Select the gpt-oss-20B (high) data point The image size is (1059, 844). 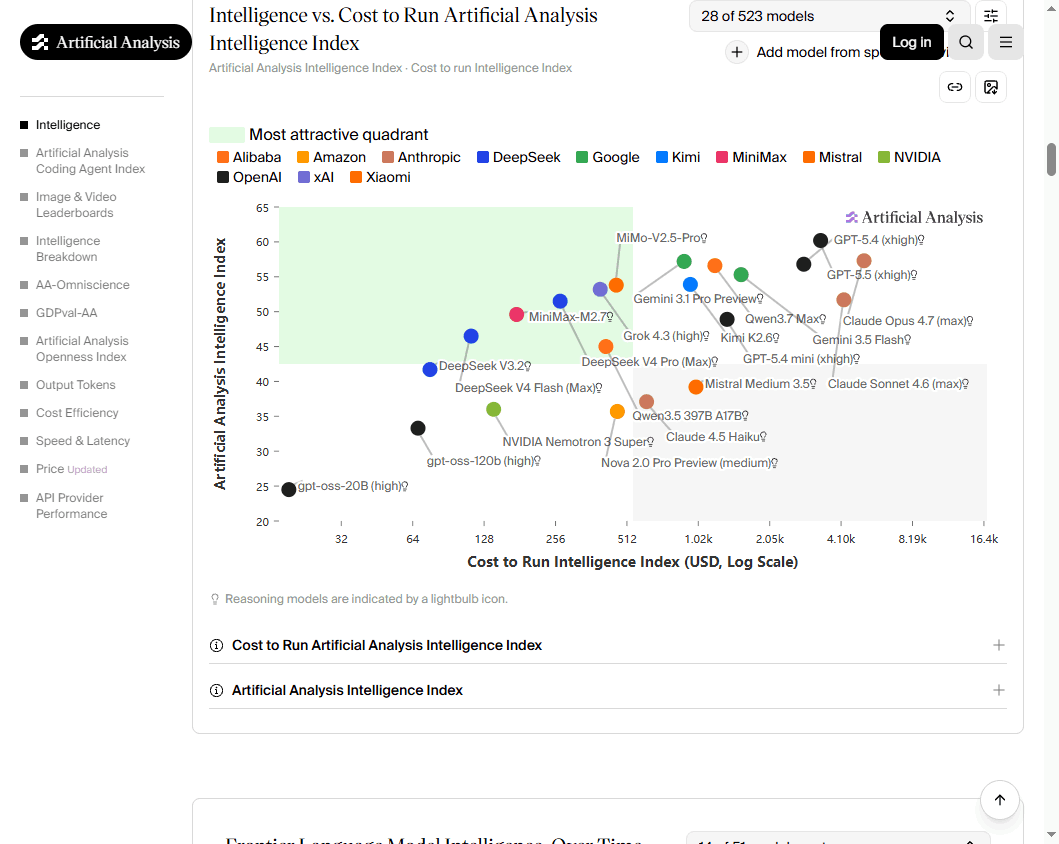[288, 490]
